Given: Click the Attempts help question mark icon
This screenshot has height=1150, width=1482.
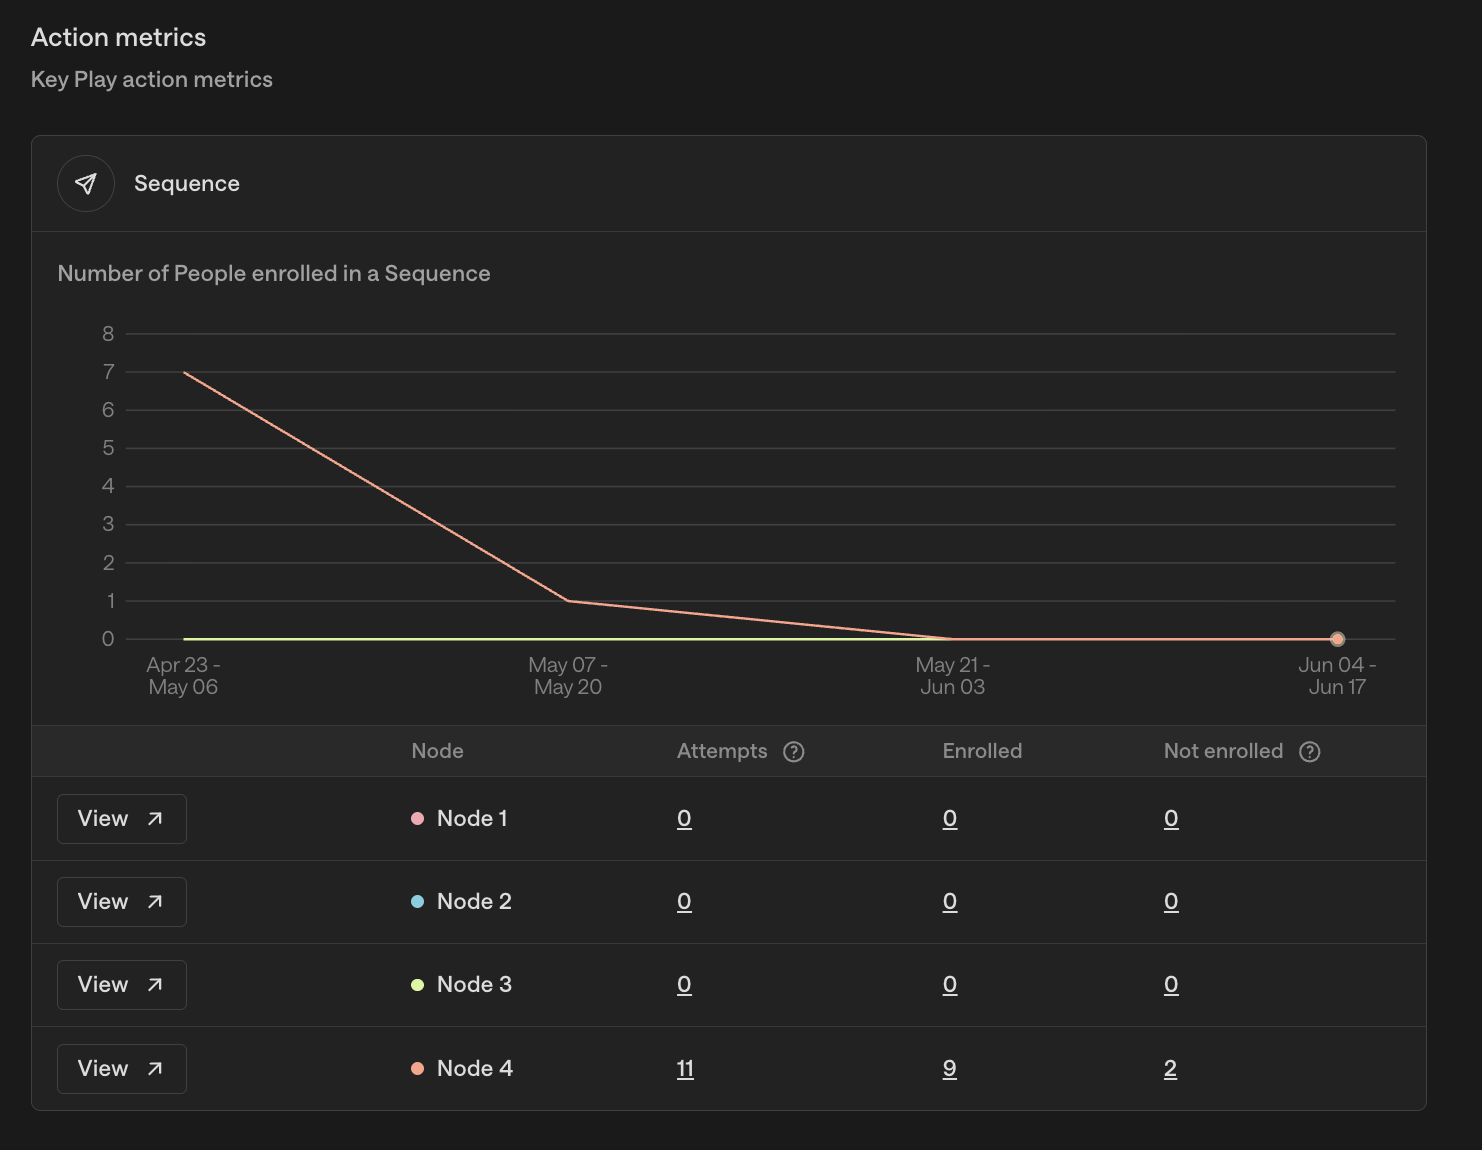Looking at the screenshot, I should (x=794, y=752).
